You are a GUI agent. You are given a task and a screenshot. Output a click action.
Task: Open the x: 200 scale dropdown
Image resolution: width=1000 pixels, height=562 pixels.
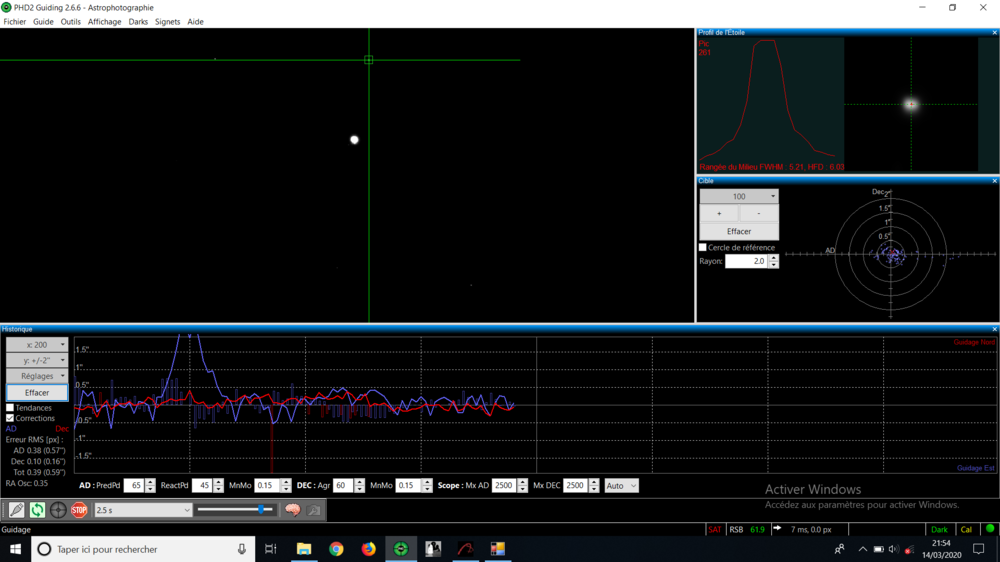click(x=37, y=344)
